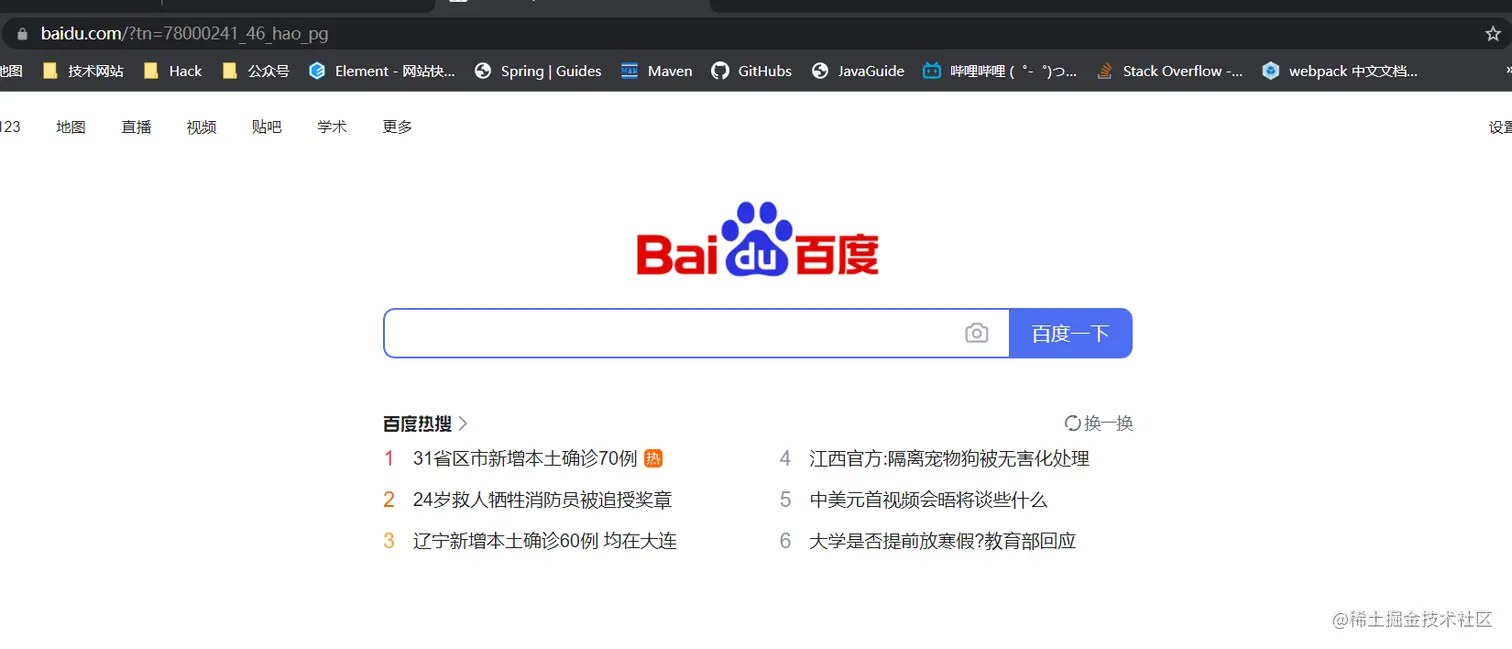Go to 地图 in the top navigation
The width and height of the screenshot is (1512, 649).
pos(71,127)
